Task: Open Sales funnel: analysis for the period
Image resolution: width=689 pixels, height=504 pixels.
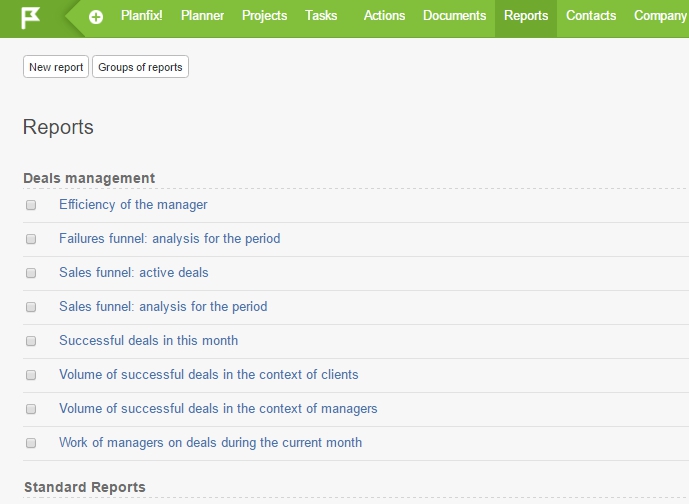Action: pos(163,307)
